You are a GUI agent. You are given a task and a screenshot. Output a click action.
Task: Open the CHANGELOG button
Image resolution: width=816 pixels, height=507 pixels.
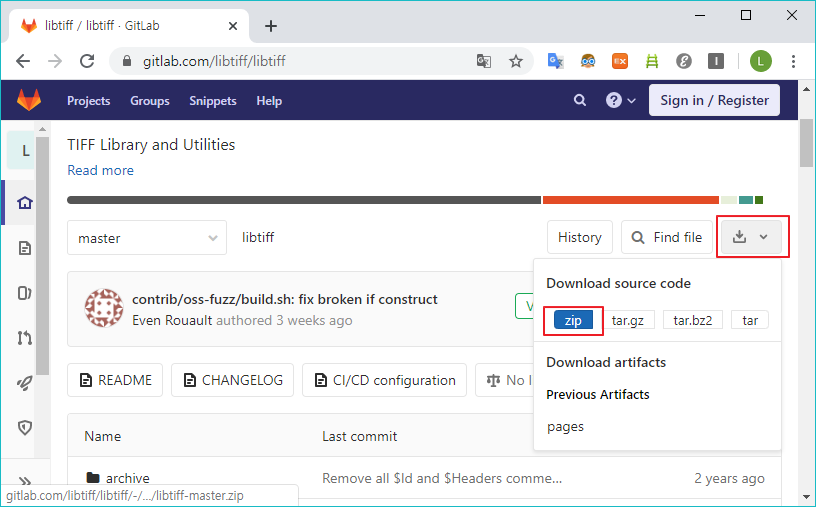pos(233,380)
